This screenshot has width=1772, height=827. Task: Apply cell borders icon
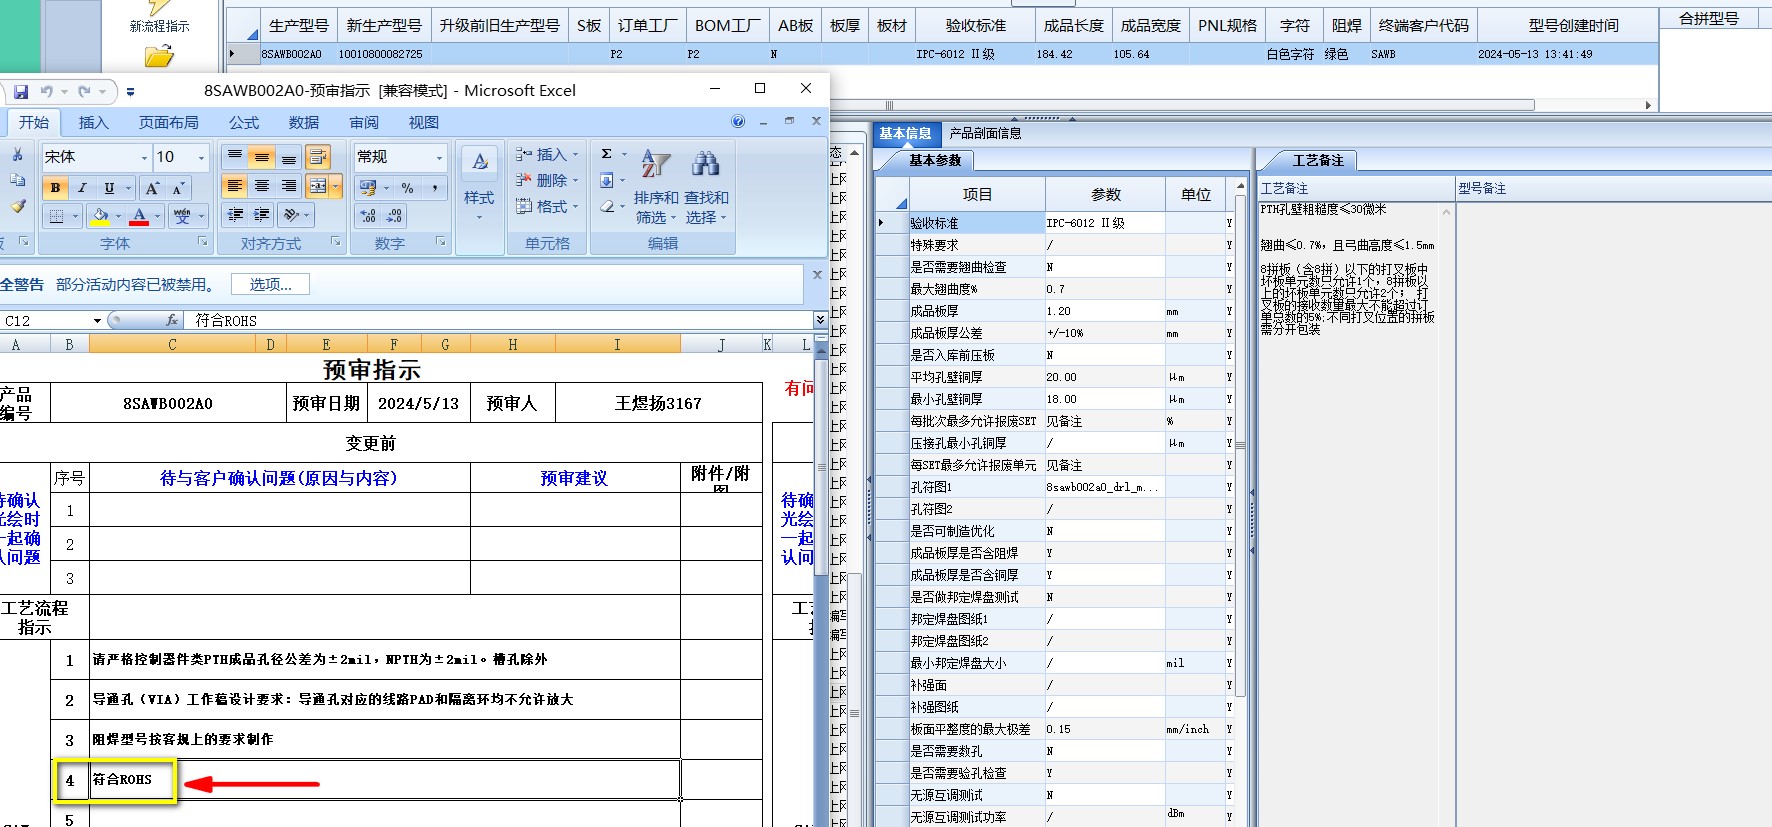tap(56, 215)
